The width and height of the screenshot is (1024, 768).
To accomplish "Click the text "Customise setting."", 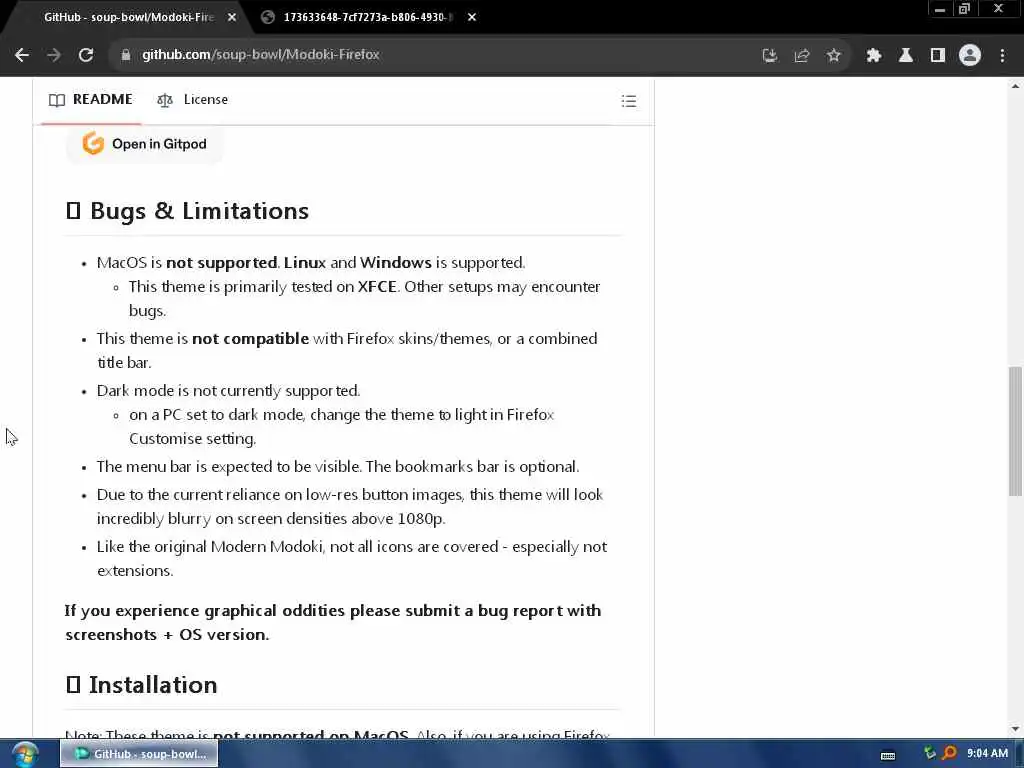I will coord(193,439).
